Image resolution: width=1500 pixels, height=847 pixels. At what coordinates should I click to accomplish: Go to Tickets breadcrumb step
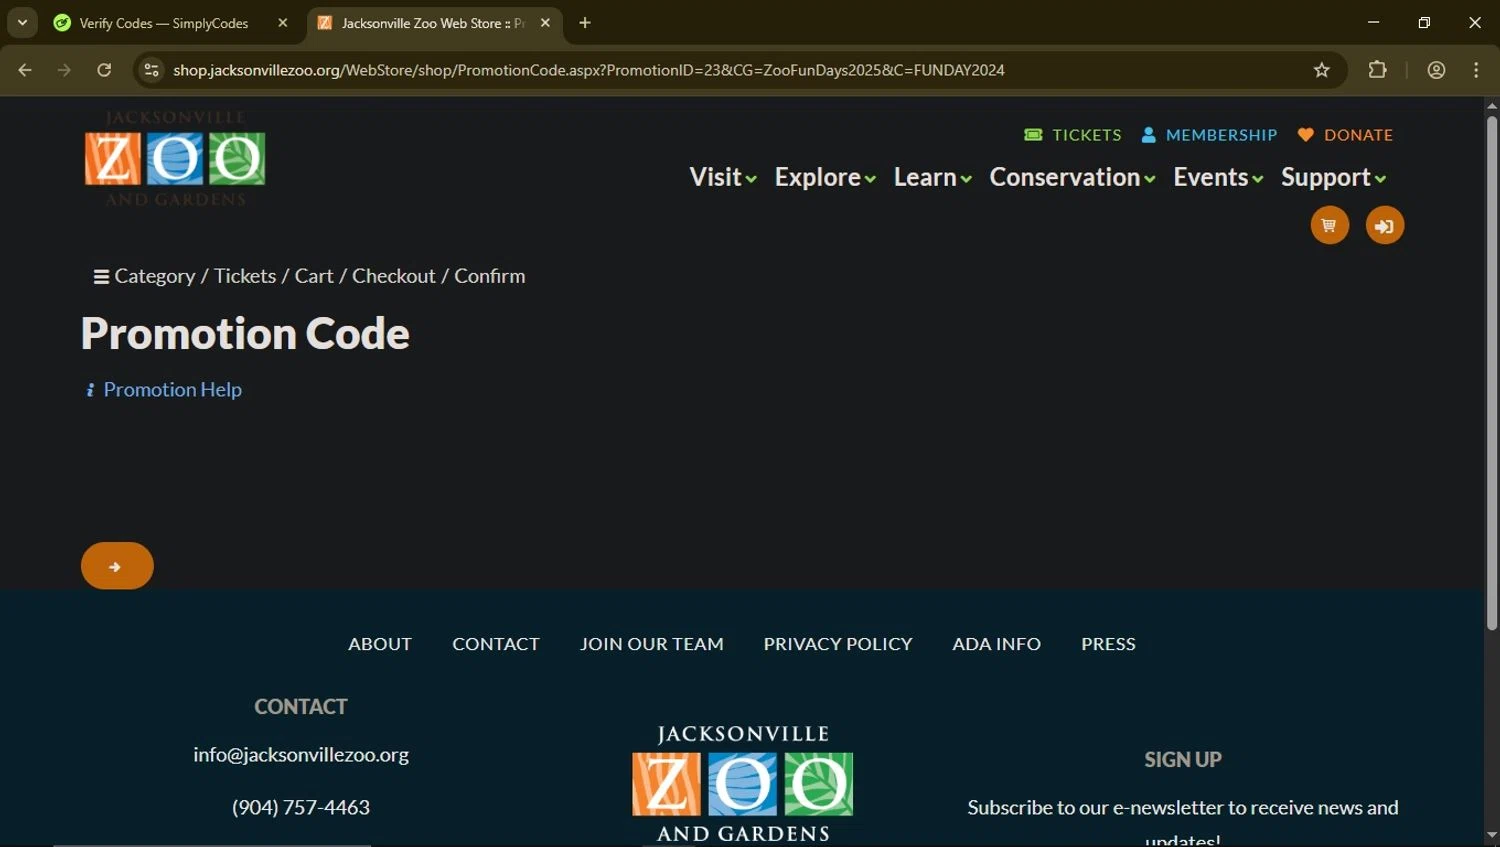pyautogui.click(x=245, y=276)
